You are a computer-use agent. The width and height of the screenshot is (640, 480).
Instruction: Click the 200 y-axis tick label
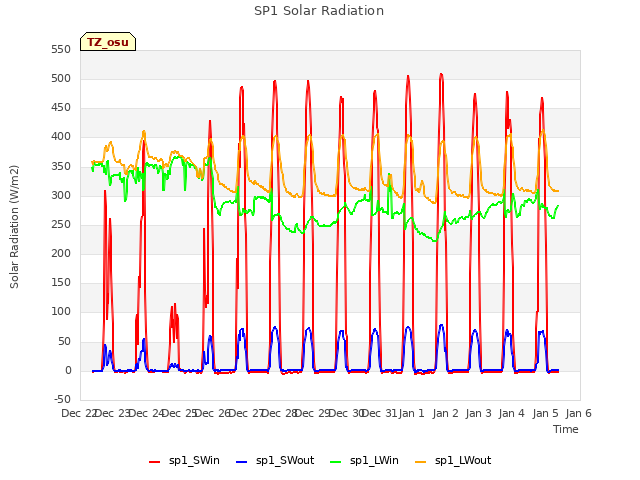pyautogui.click(x=61, y=253)
